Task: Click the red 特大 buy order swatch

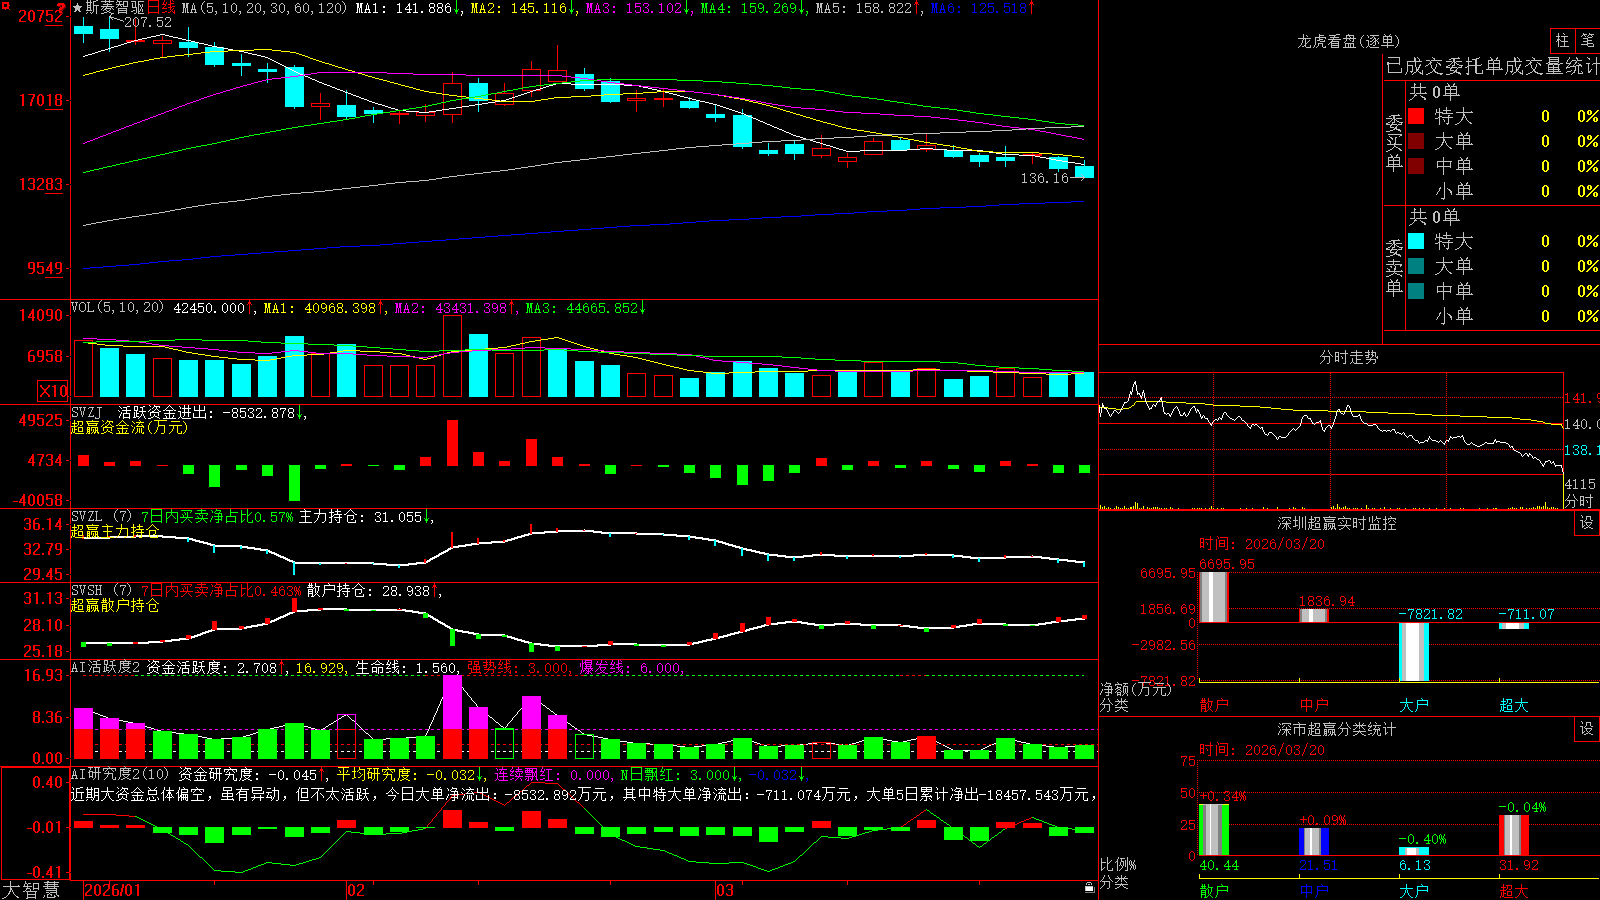Action: click(x=1416, y=116)
